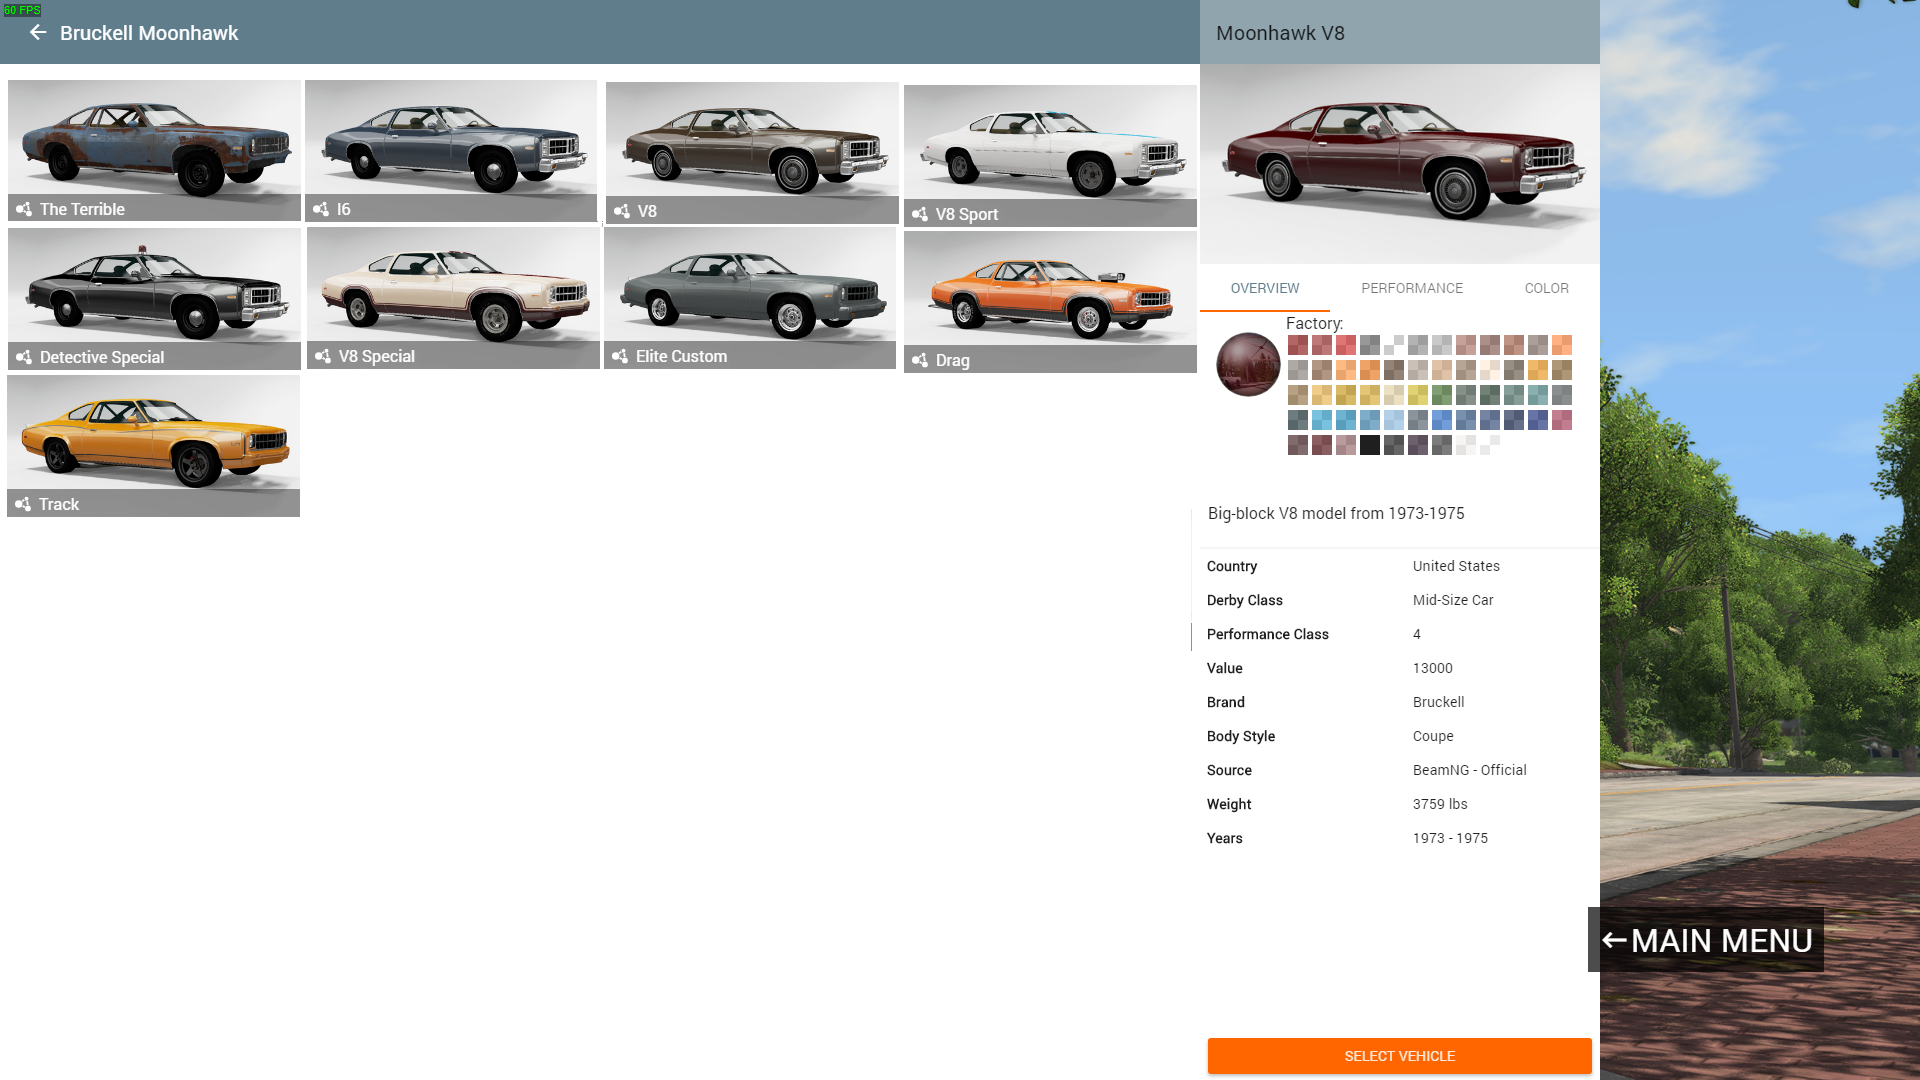
Task: Click config icon on V8 Special card
Action: click(323, 356)
